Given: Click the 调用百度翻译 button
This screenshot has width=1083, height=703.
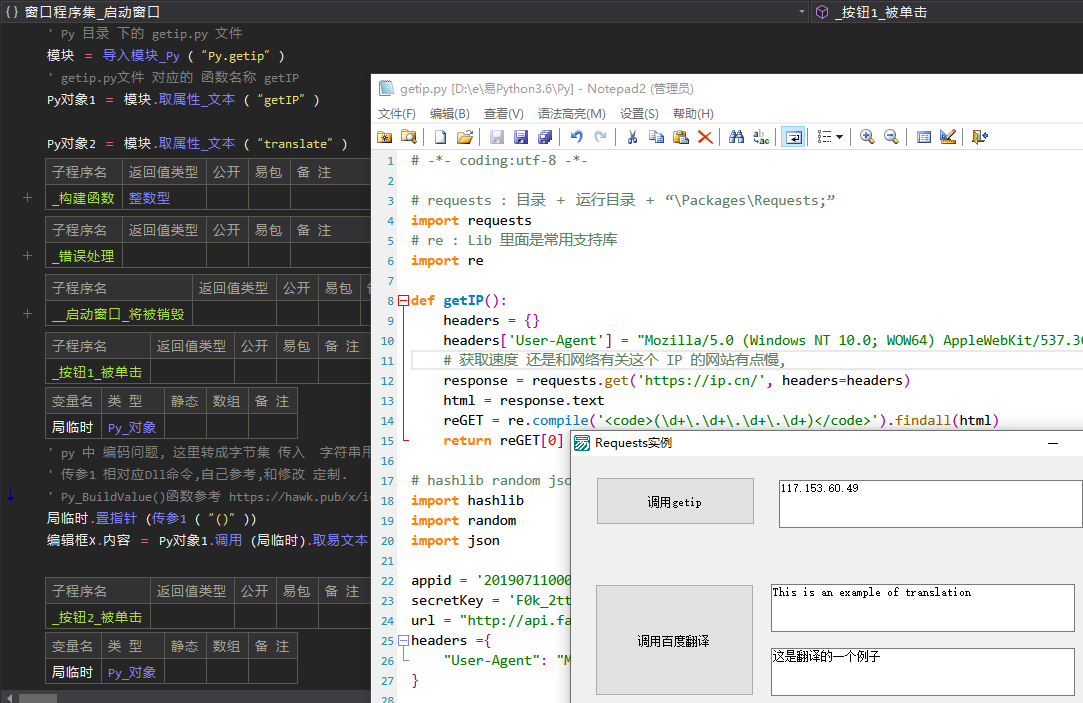Looking at the screenshot, I should (674, 640).
